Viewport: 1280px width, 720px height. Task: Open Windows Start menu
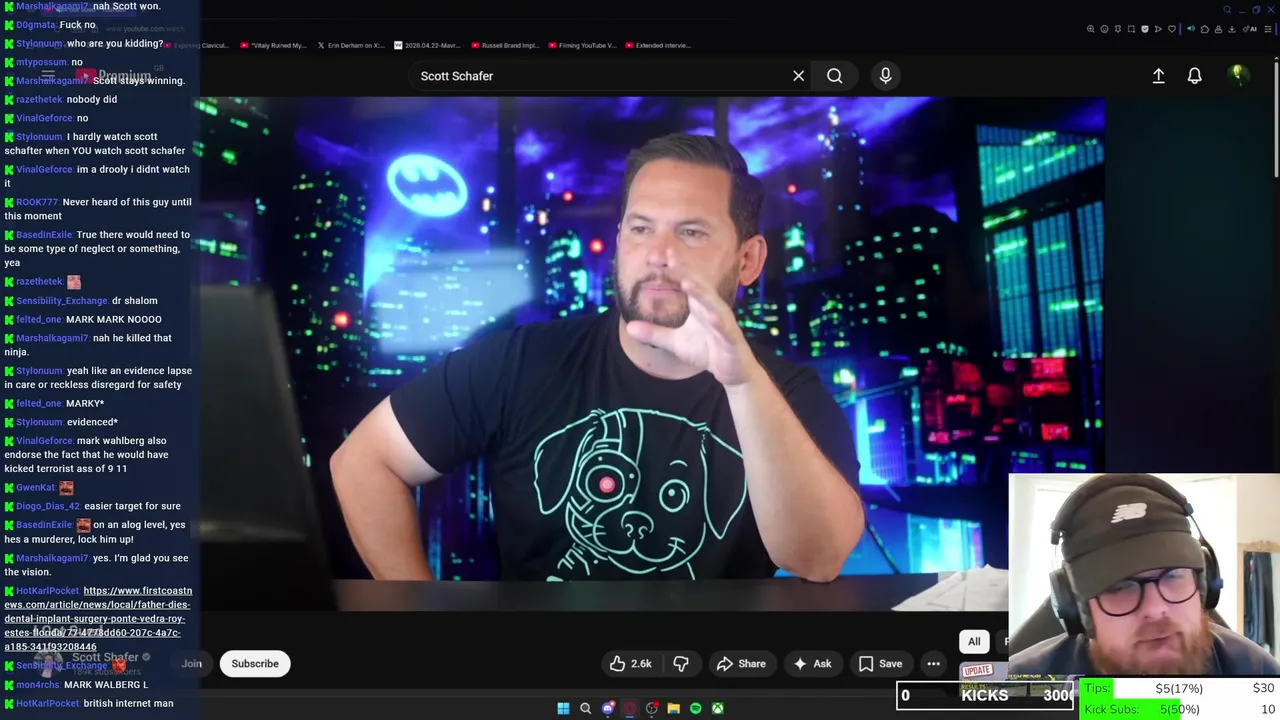click(x=563, y=709)
